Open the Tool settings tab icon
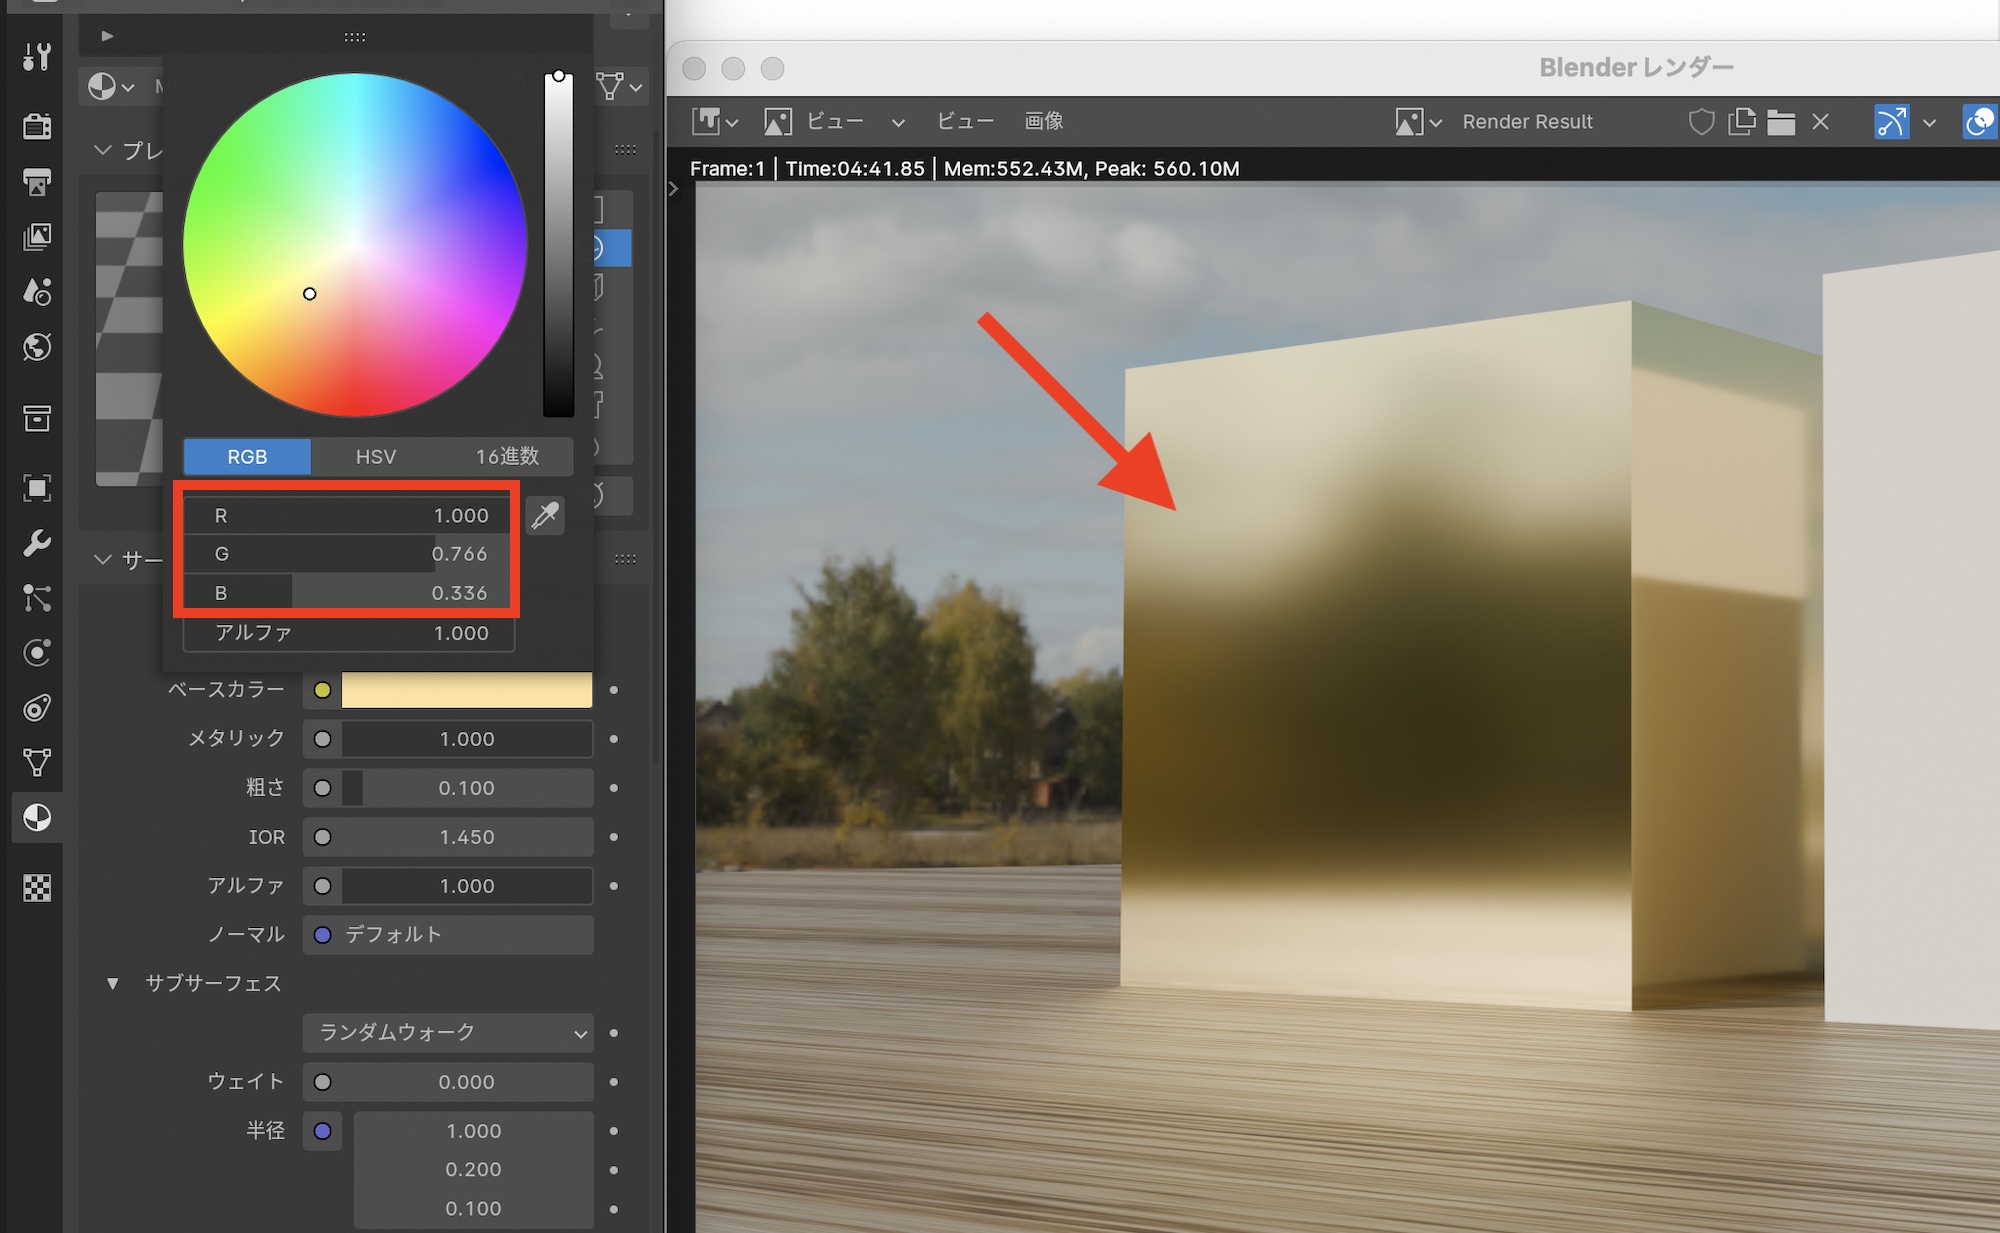This screenshot has height=1233, width=2000. click(37, 57)
